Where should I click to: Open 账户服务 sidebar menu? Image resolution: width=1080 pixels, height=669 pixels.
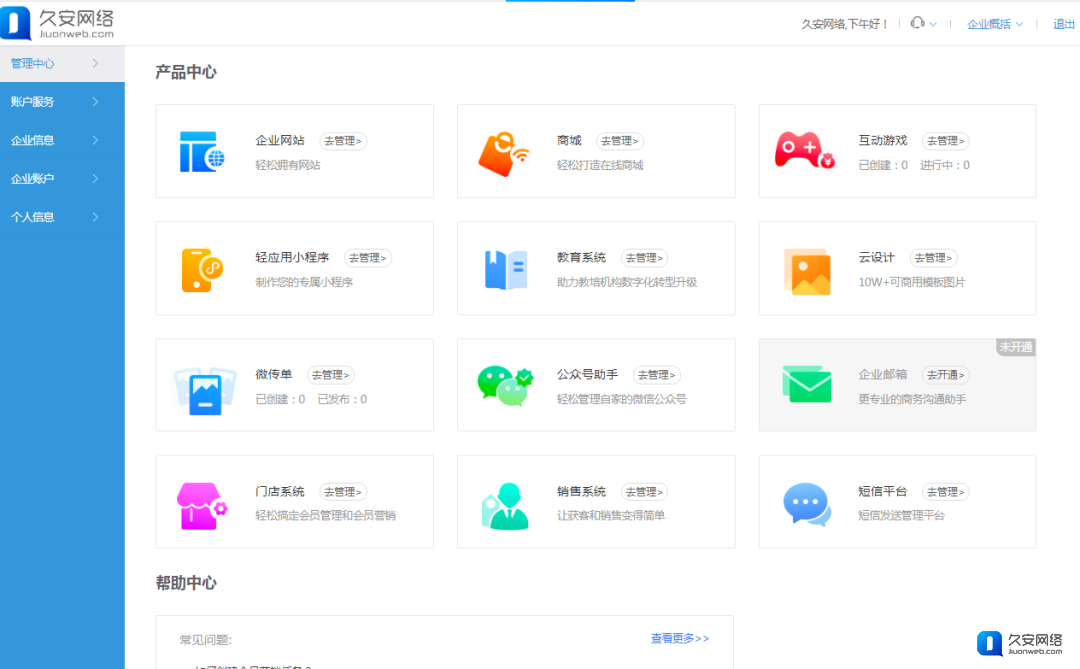click(x=62, y=102)
